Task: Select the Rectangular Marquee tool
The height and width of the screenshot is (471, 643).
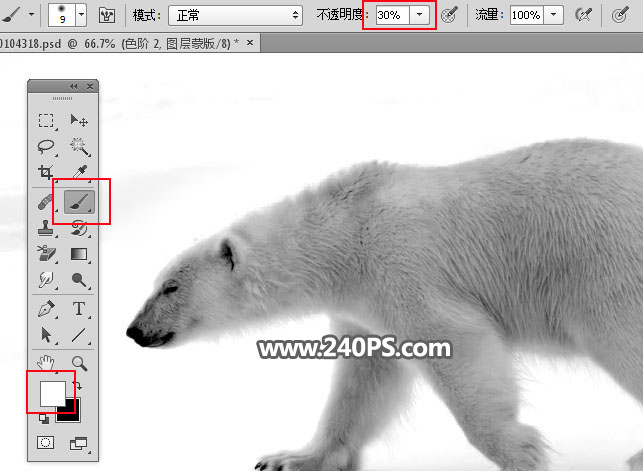Action: point(46,121)
